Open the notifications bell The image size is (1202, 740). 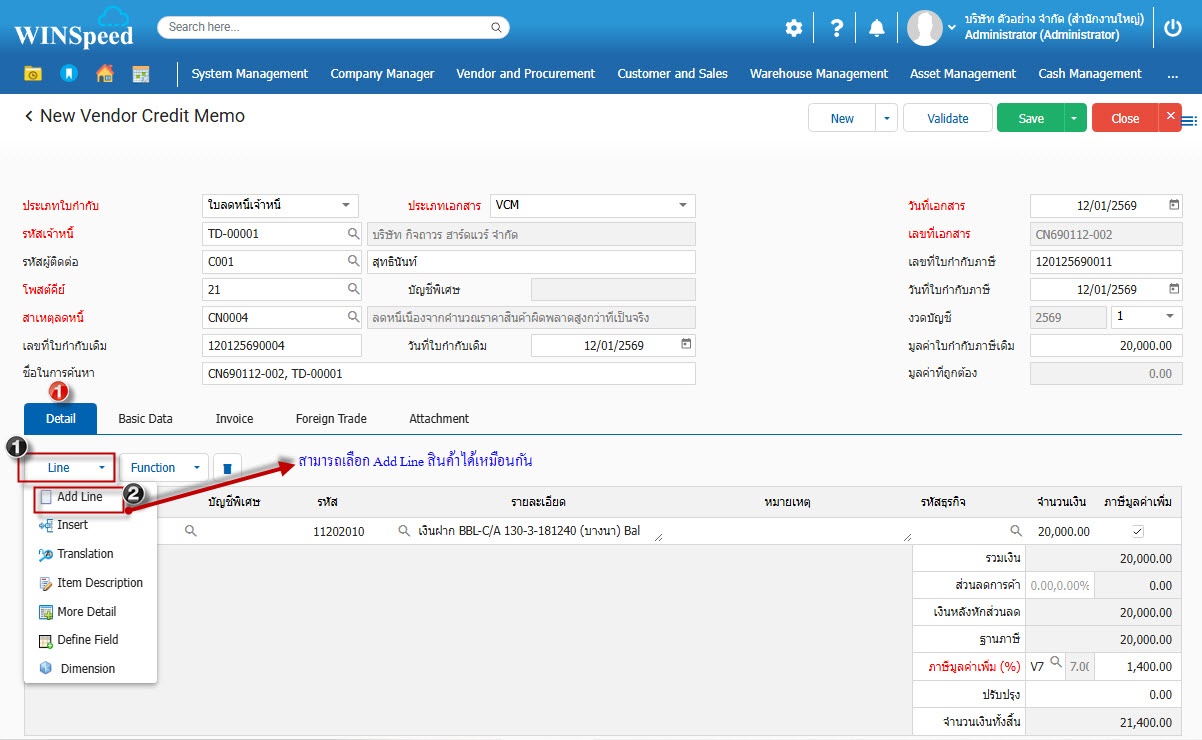tap(877, 28)
